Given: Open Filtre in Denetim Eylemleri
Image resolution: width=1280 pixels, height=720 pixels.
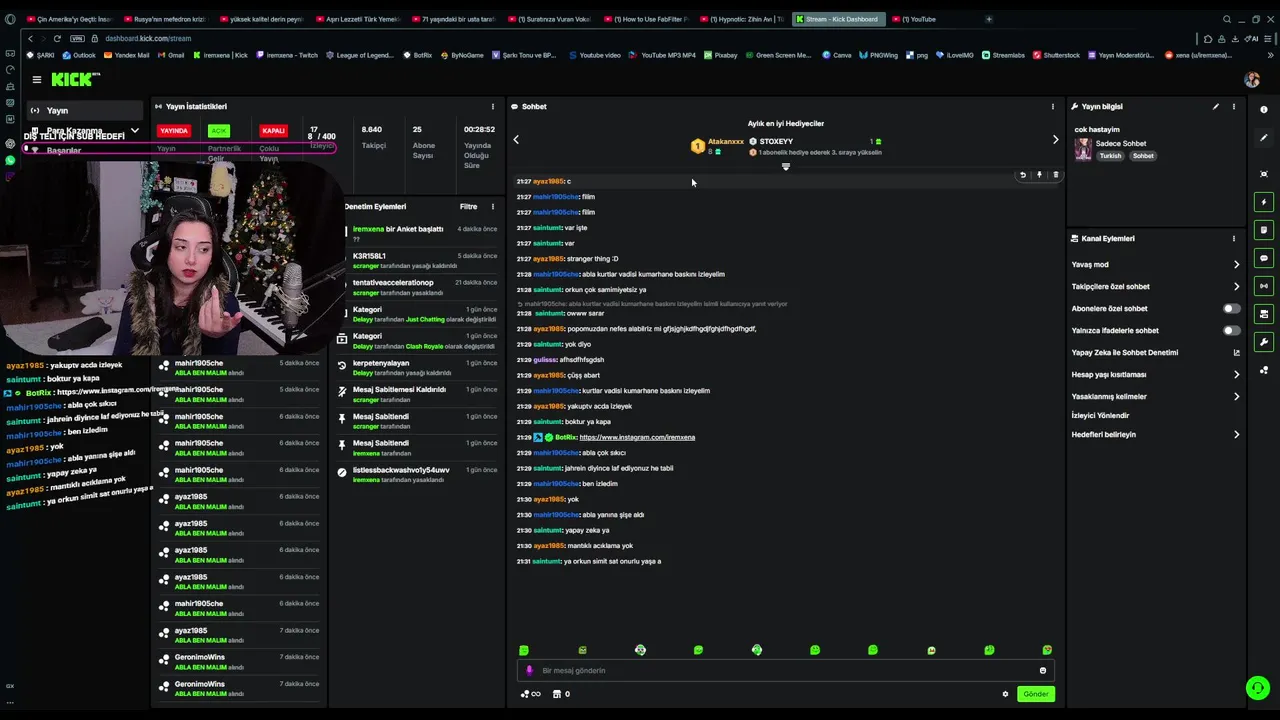Looking at the screenshot, I should click(x=468, y=206).
